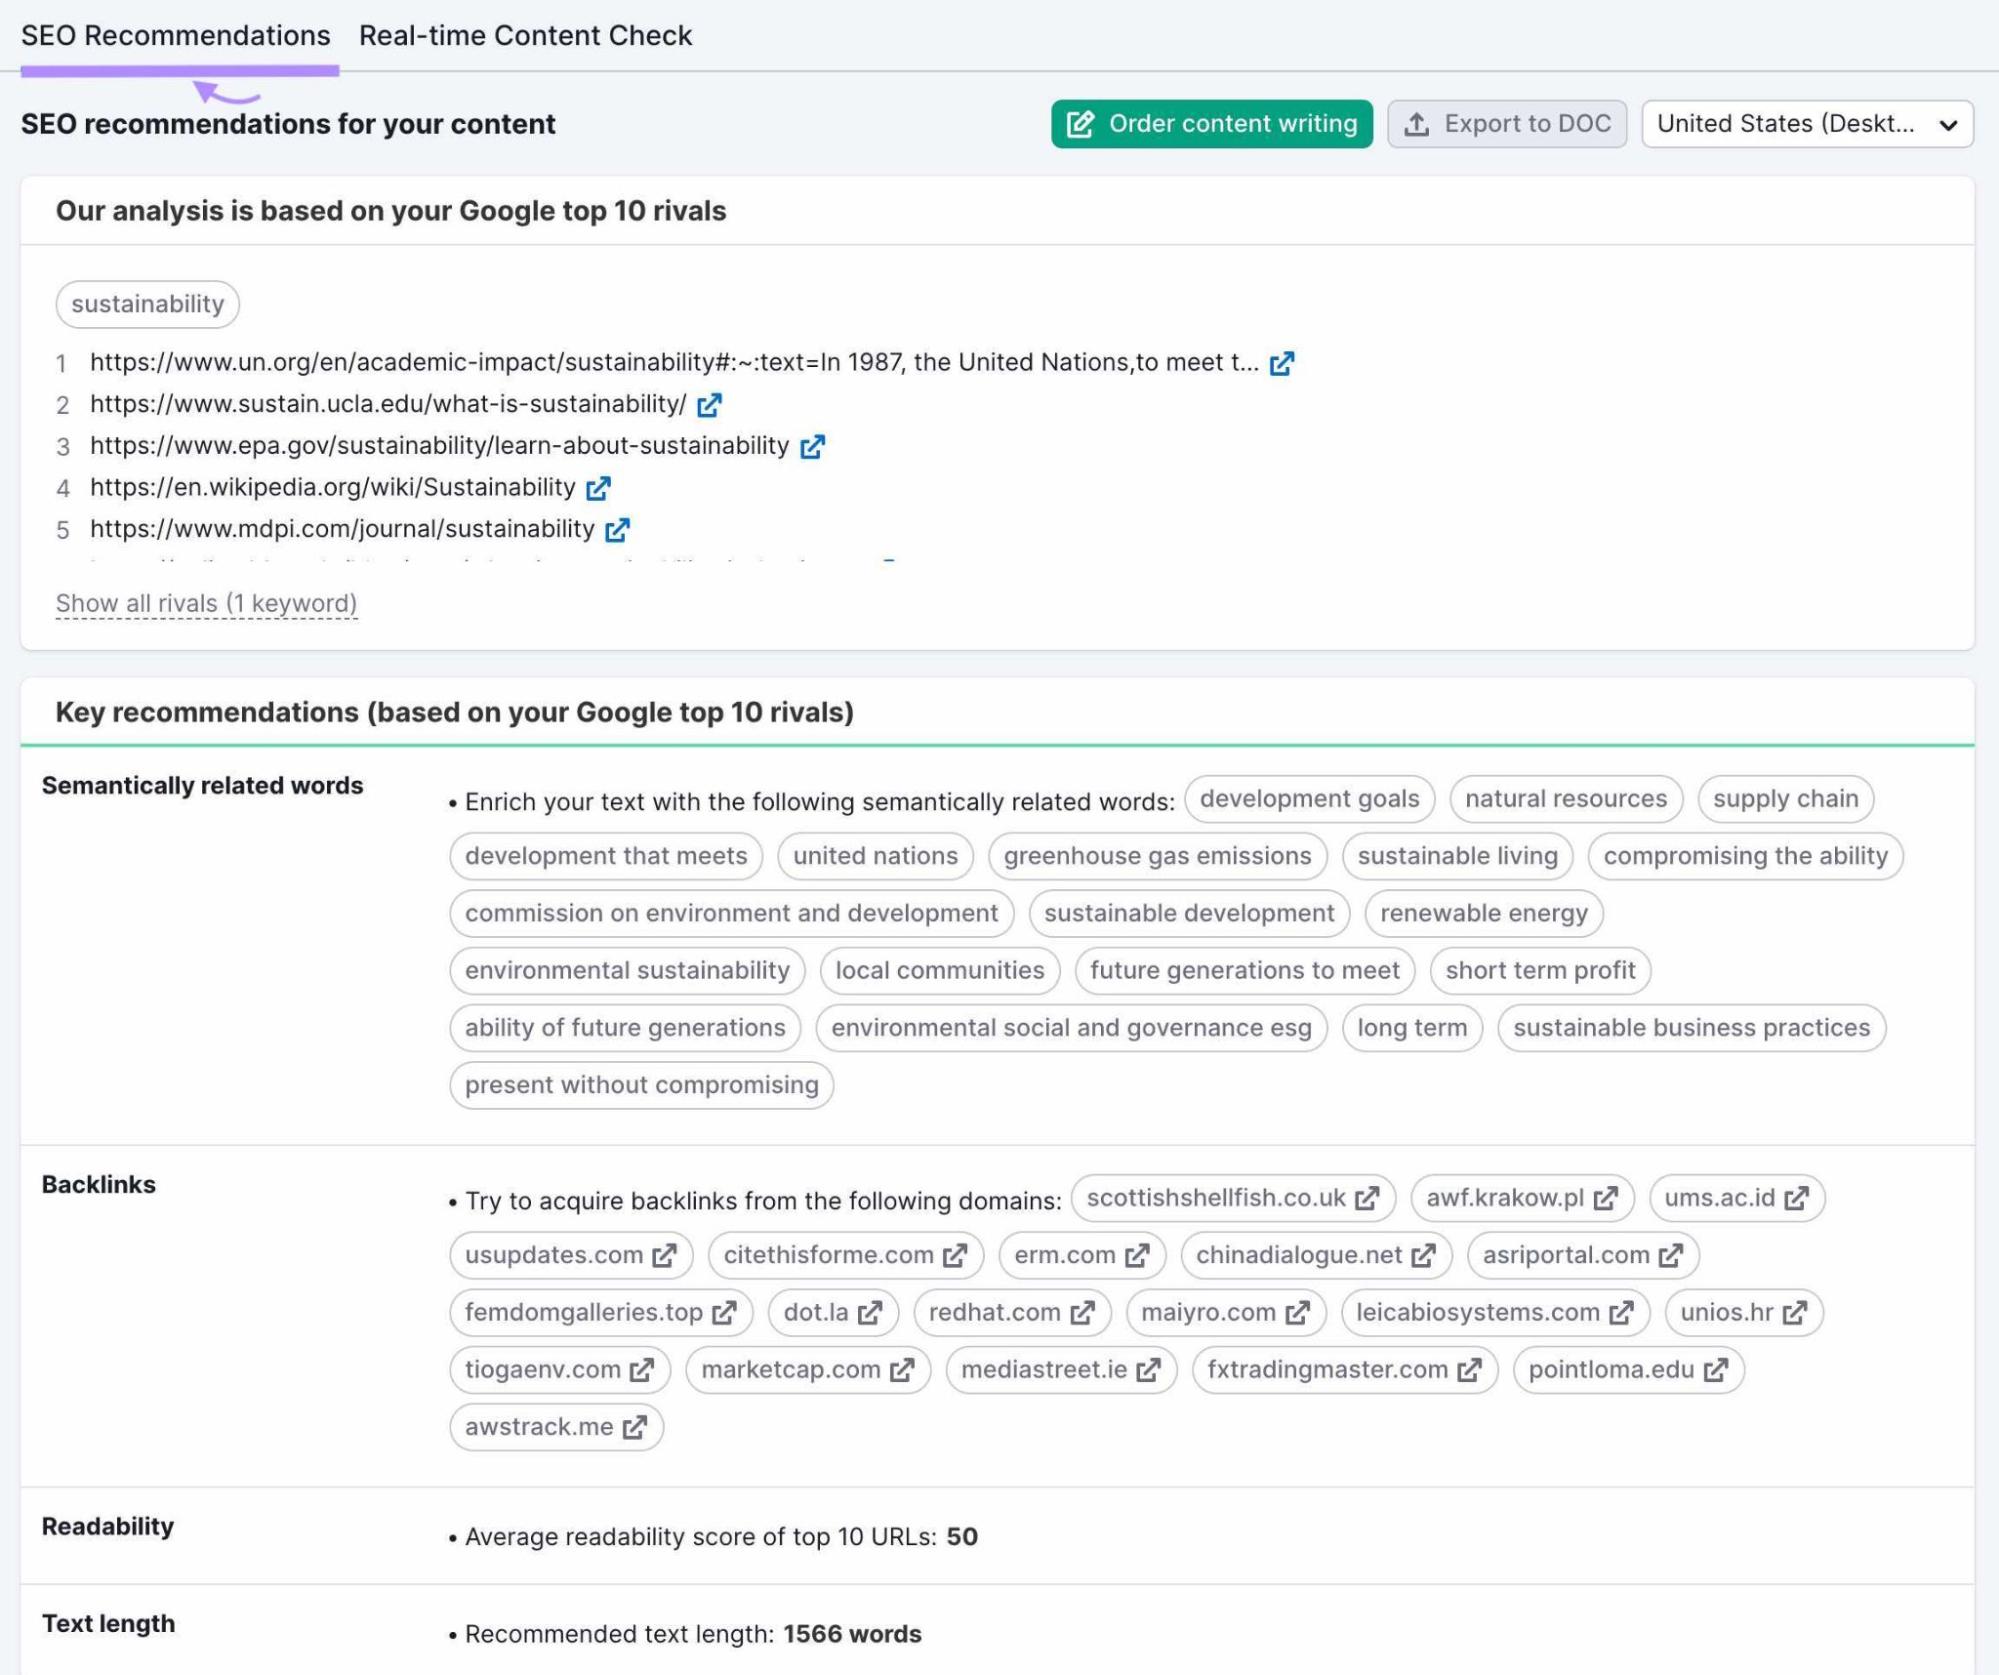Expand the SEO Recommendations tab
The width and height of the screenshot is (1999, 1675).
pos(174,33)
